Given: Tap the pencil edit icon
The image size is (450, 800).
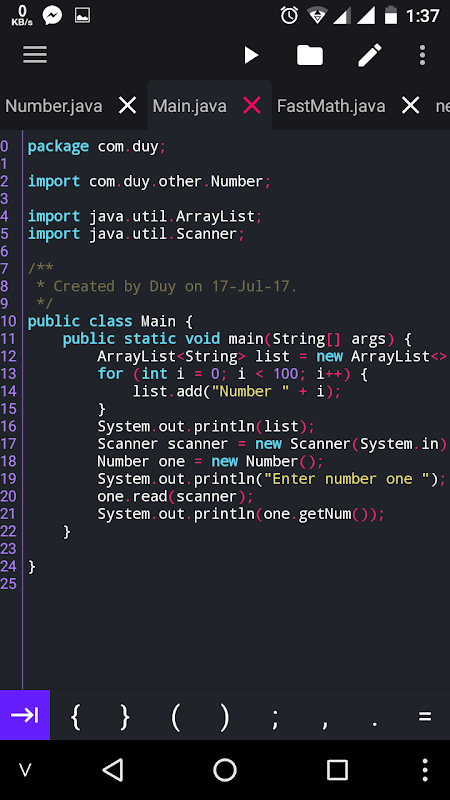Looking at the screenshot, I should coord(370,55).
